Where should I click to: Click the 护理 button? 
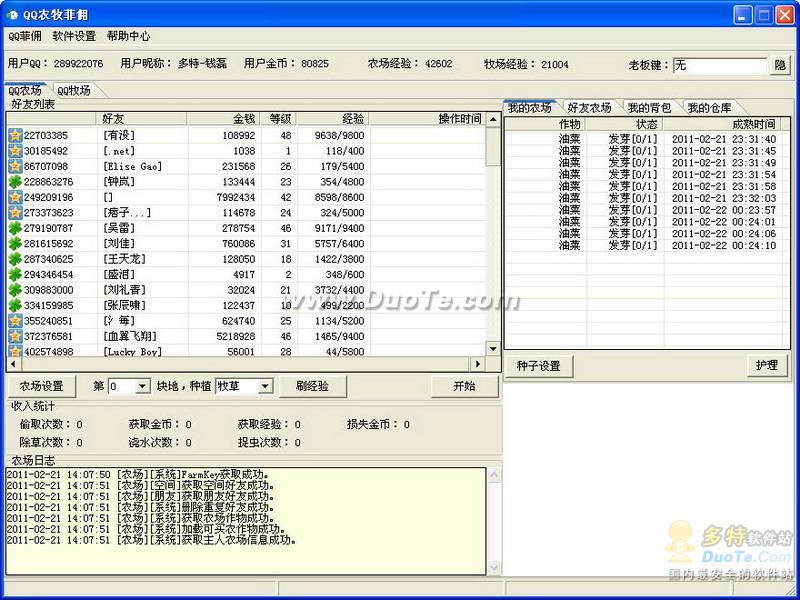click(x=767, y=365)
